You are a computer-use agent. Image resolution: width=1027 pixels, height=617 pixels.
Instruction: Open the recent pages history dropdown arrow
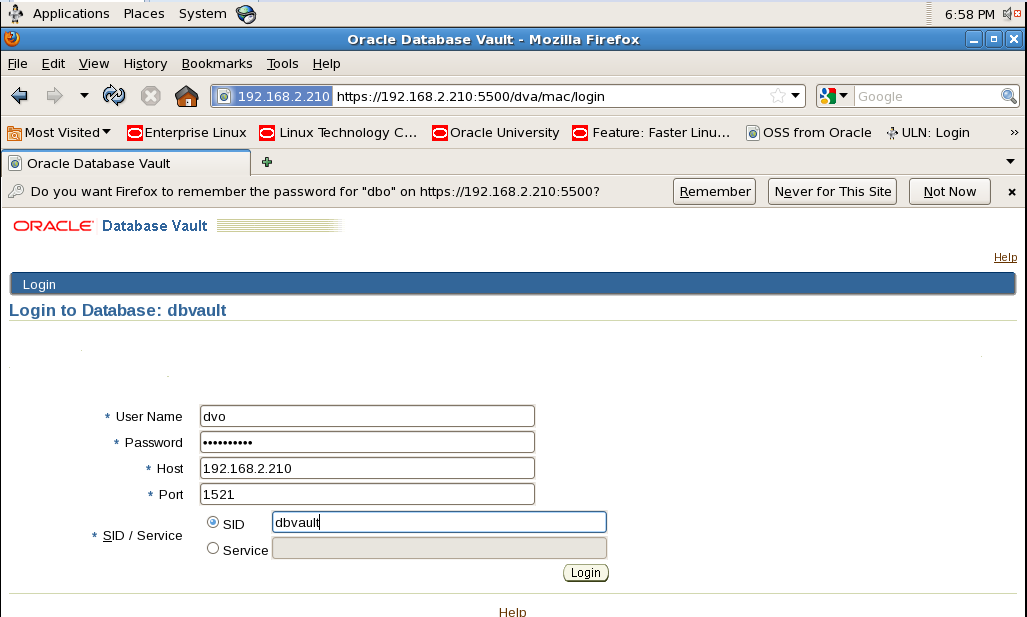(84, 96)
